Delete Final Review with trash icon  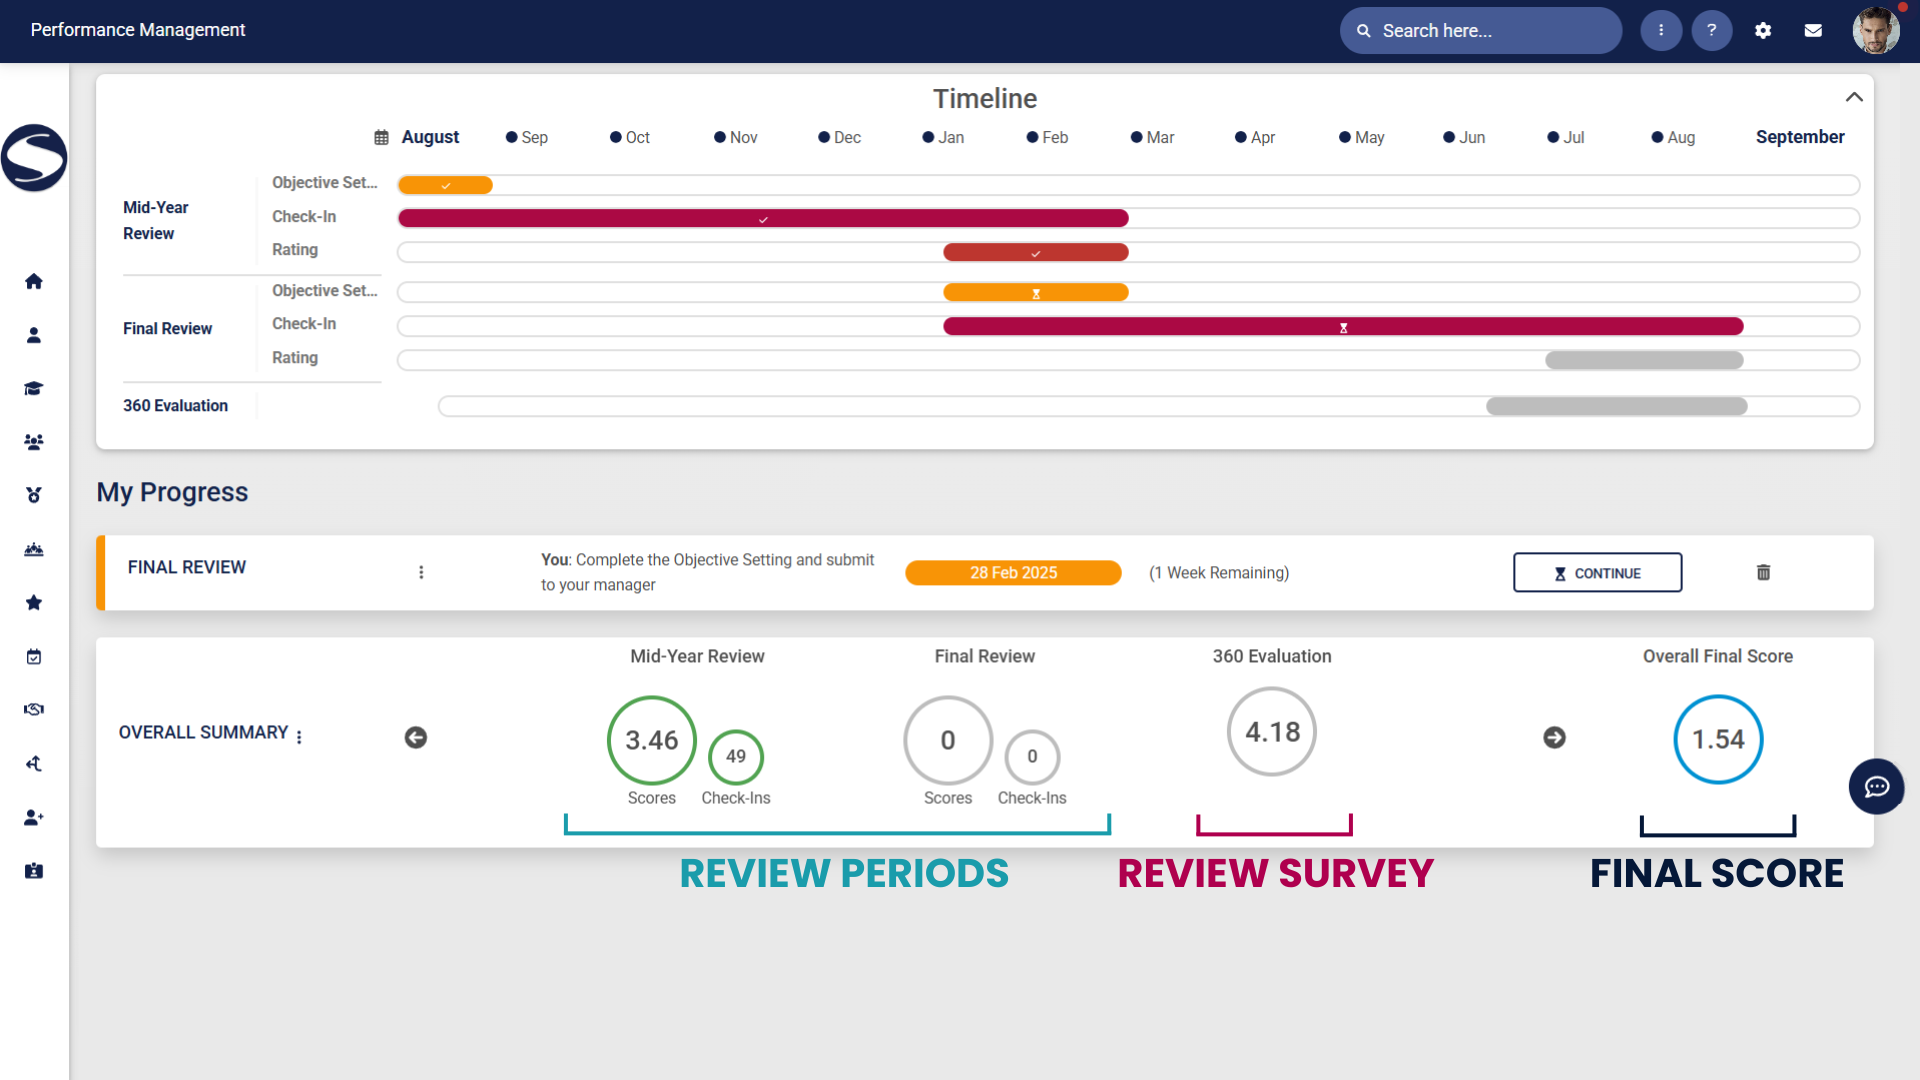1763,573
